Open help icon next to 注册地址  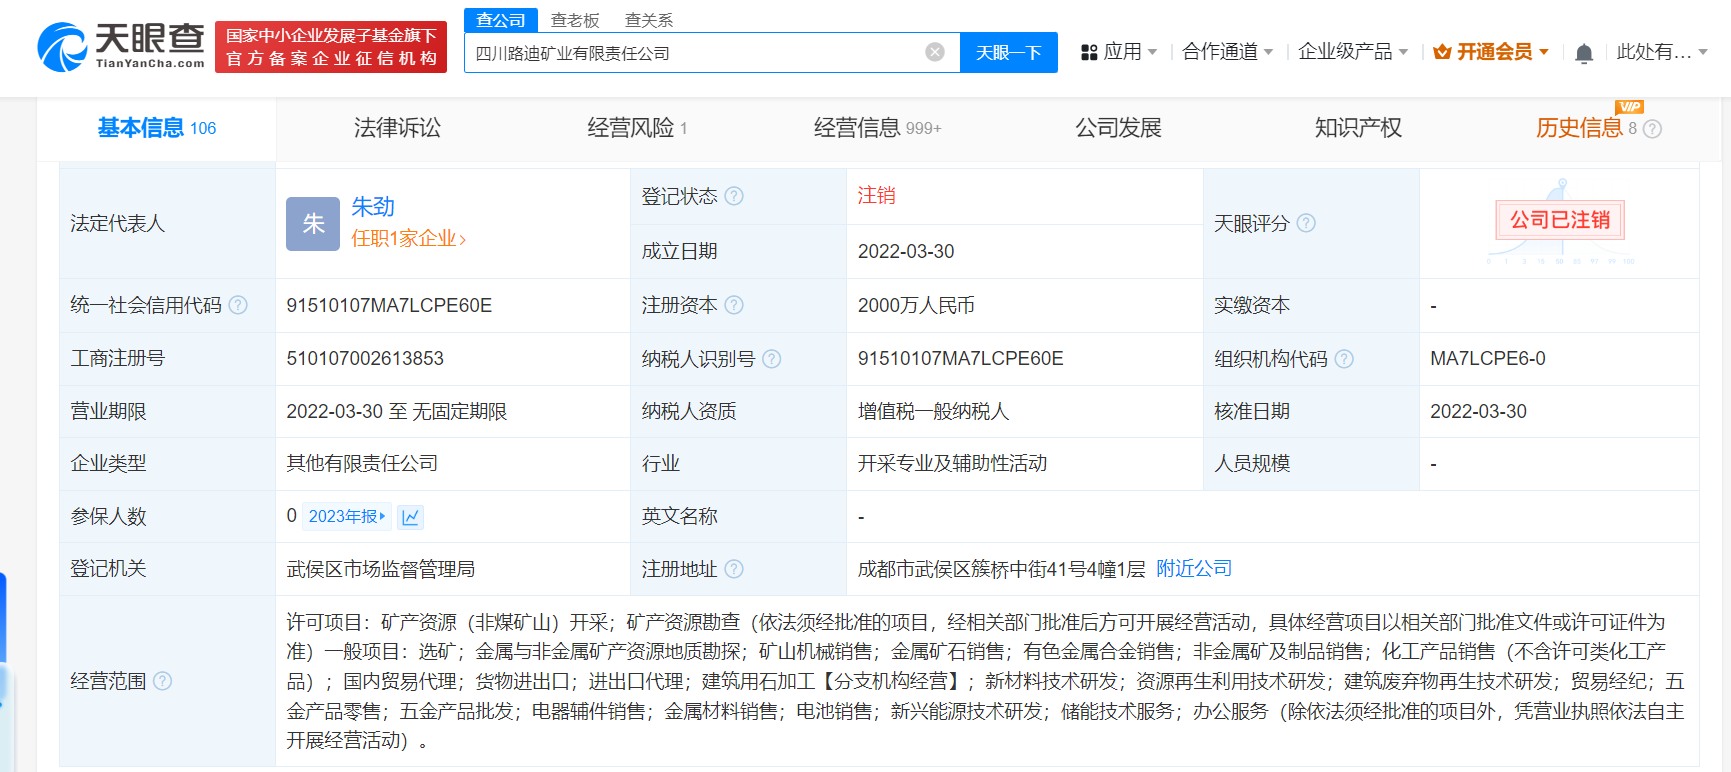coord(734,569)
